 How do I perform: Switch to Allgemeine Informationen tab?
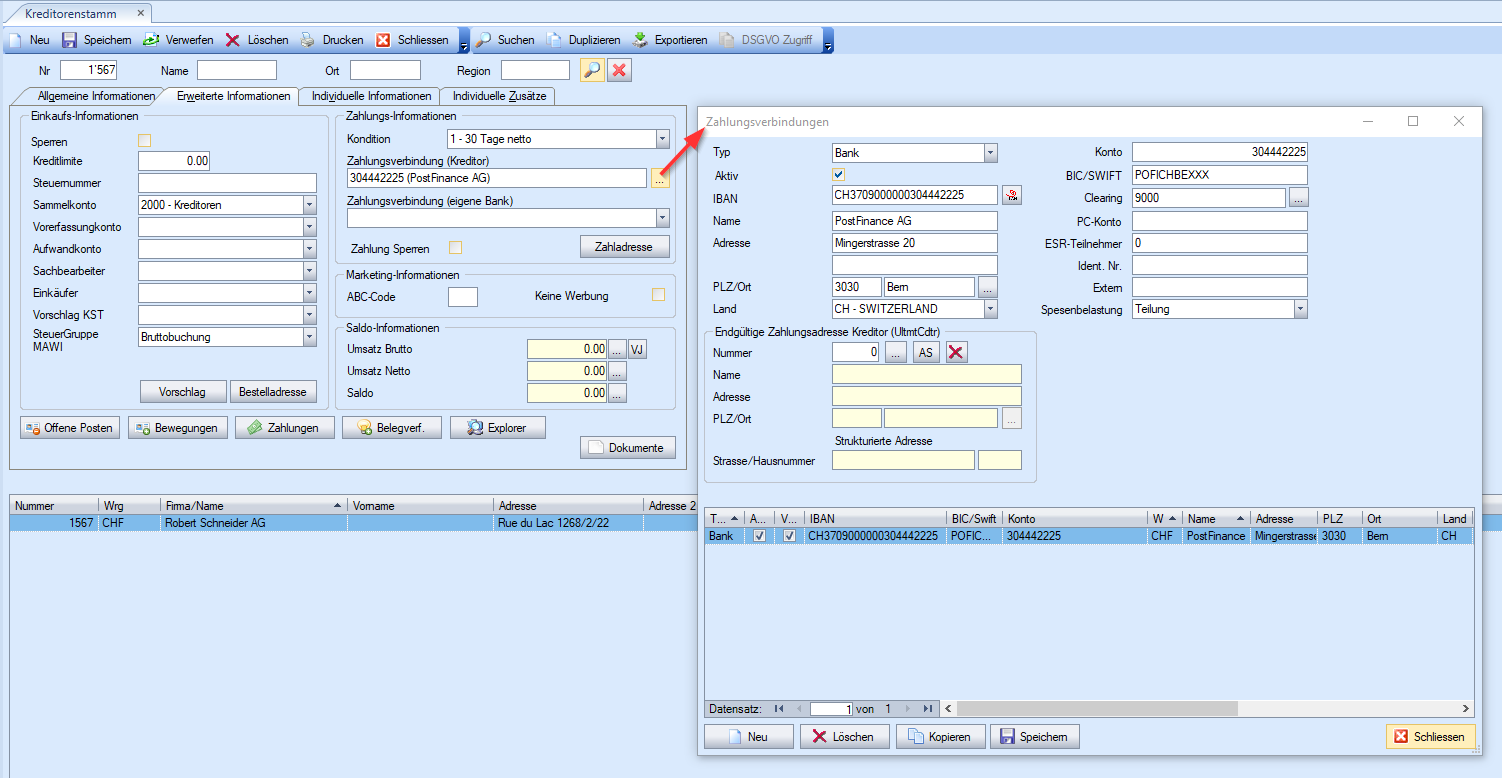(x=95, y=97)
